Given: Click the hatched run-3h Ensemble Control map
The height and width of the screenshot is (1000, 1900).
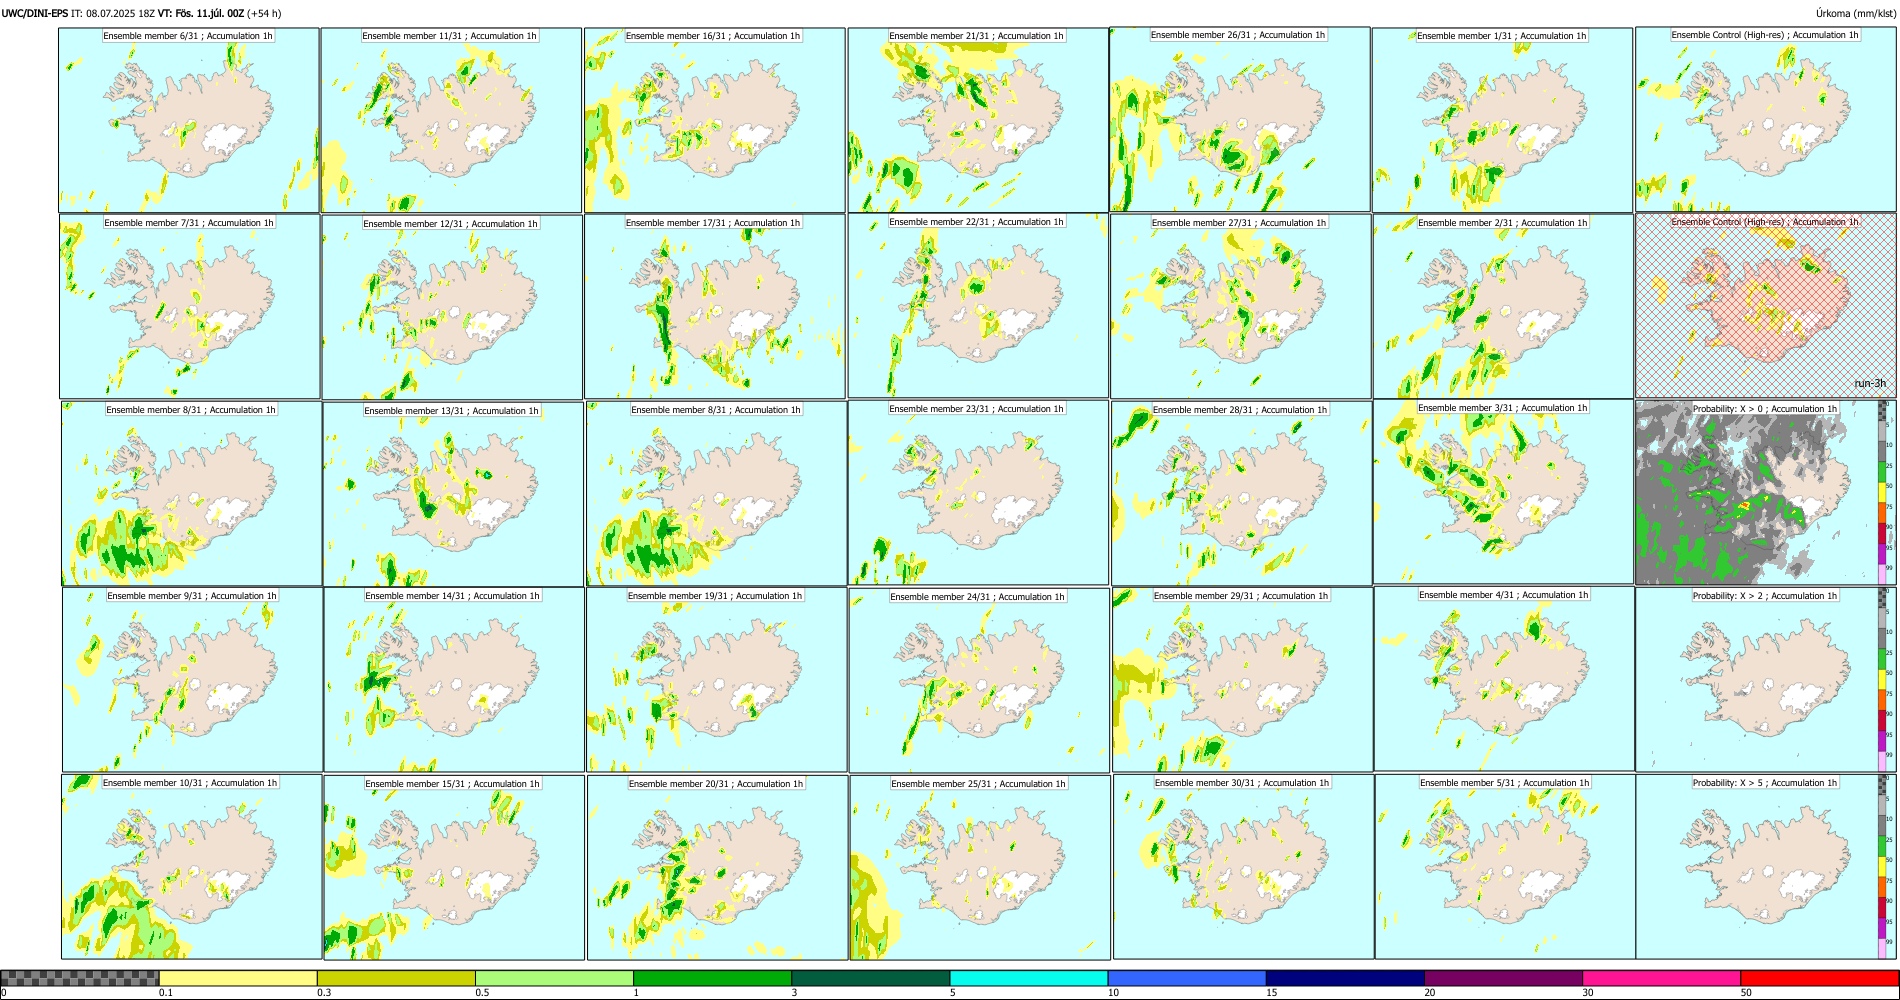Looking at the screenshot, I should click(1766, 306).
